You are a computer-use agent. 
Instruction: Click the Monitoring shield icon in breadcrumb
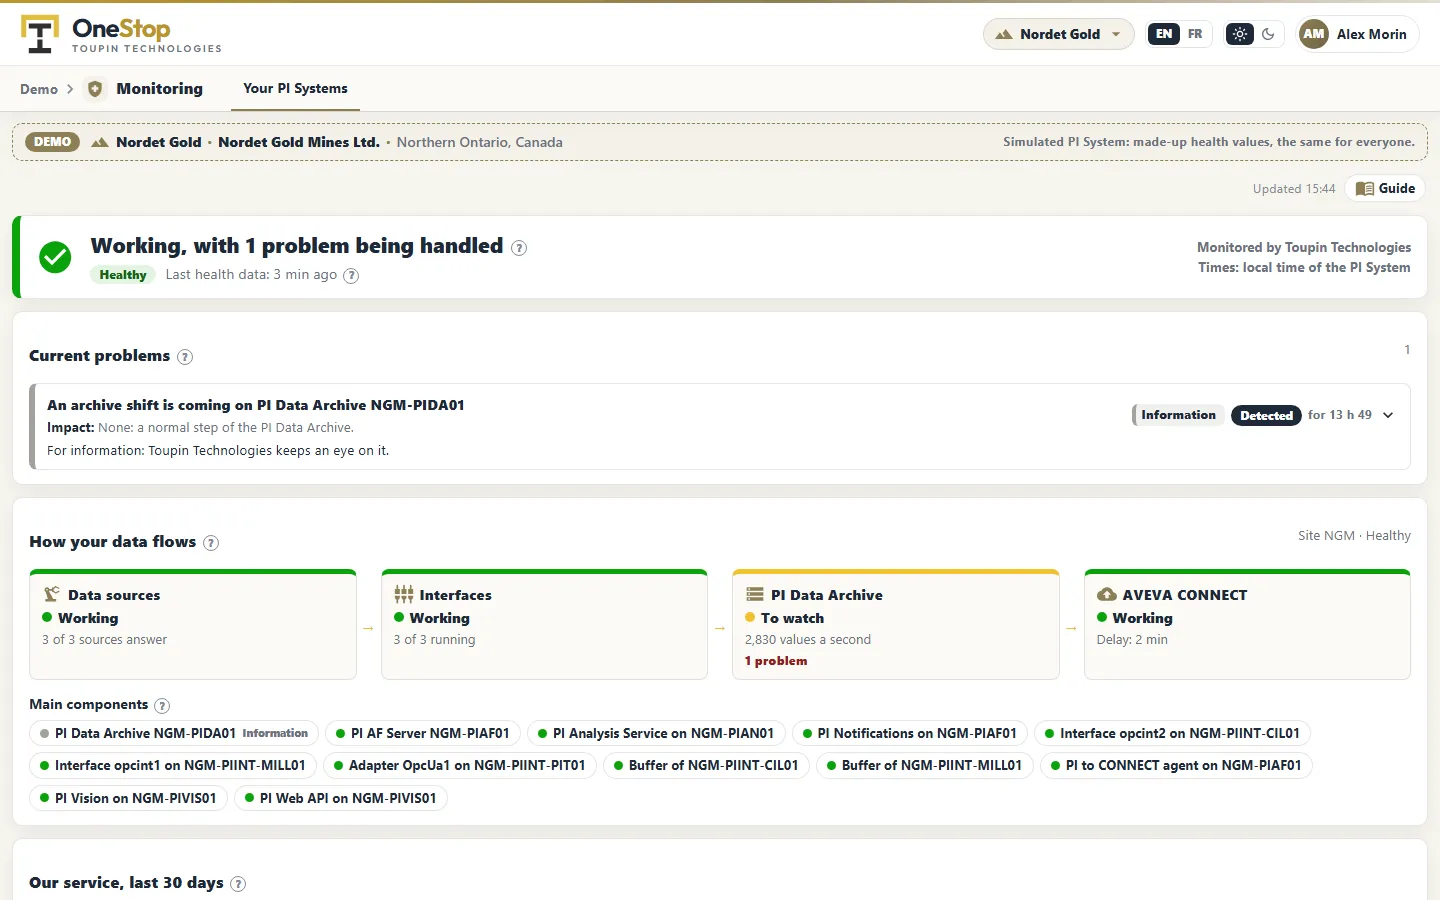[95, 89]
